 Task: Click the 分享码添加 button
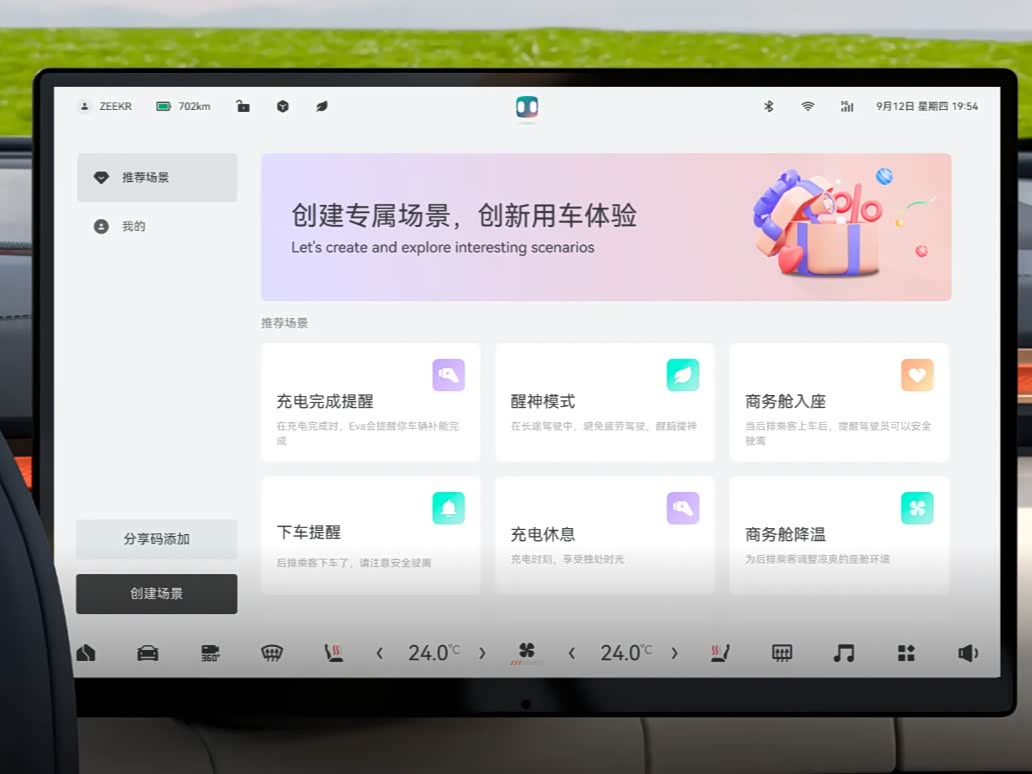157,539
